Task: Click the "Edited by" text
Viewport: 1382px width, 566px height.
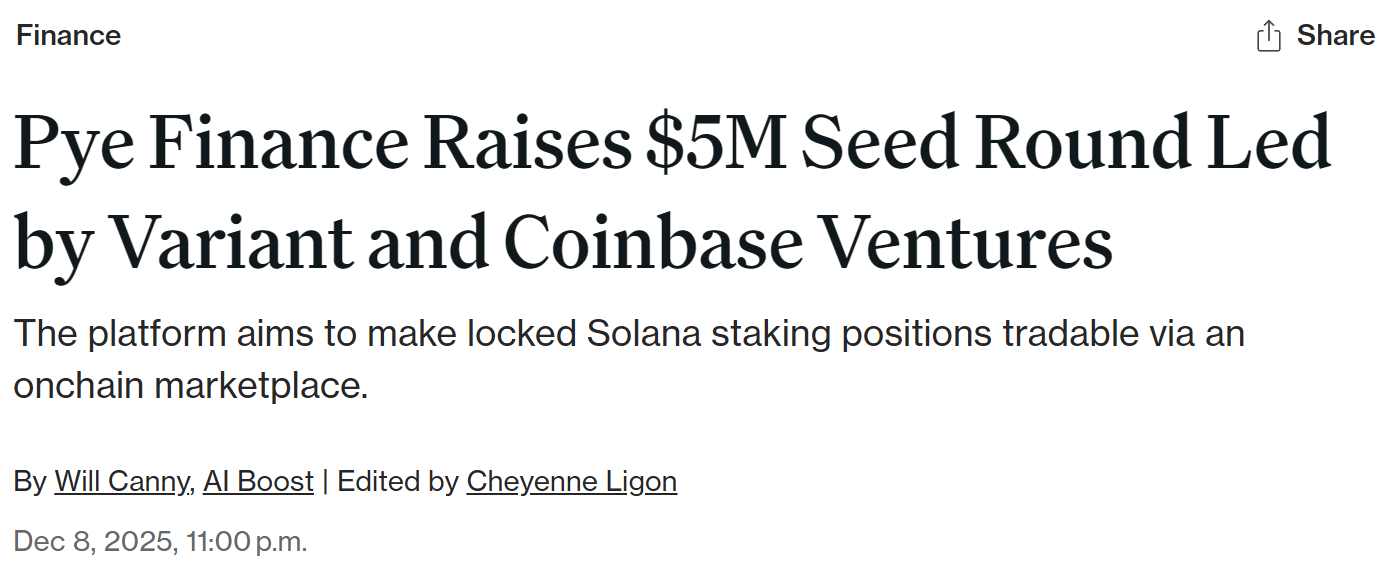Action: click(397, 481)
